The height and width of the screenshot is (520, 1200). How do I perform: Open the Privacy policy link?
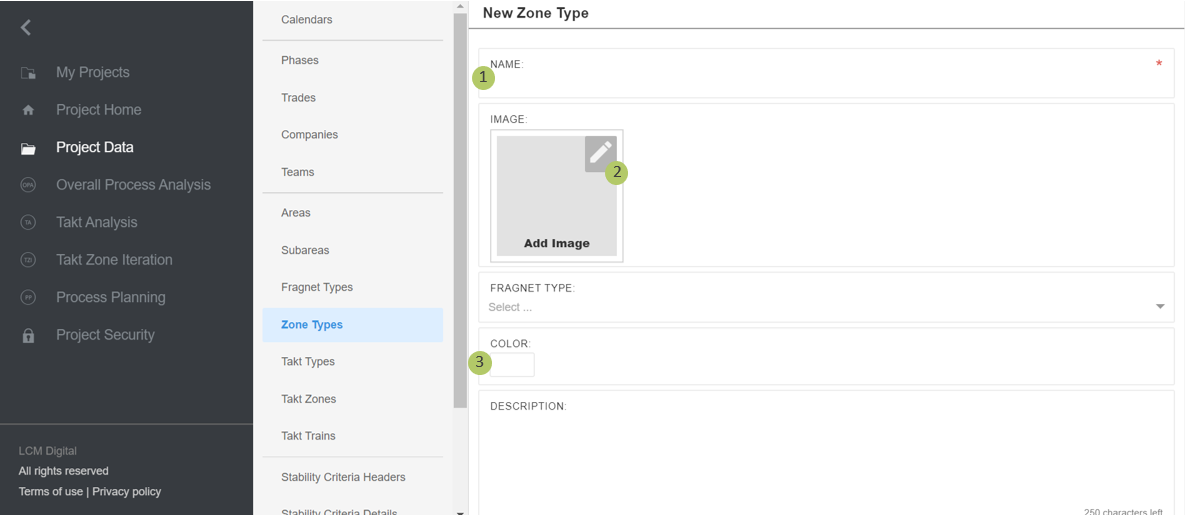pos(127,492)
